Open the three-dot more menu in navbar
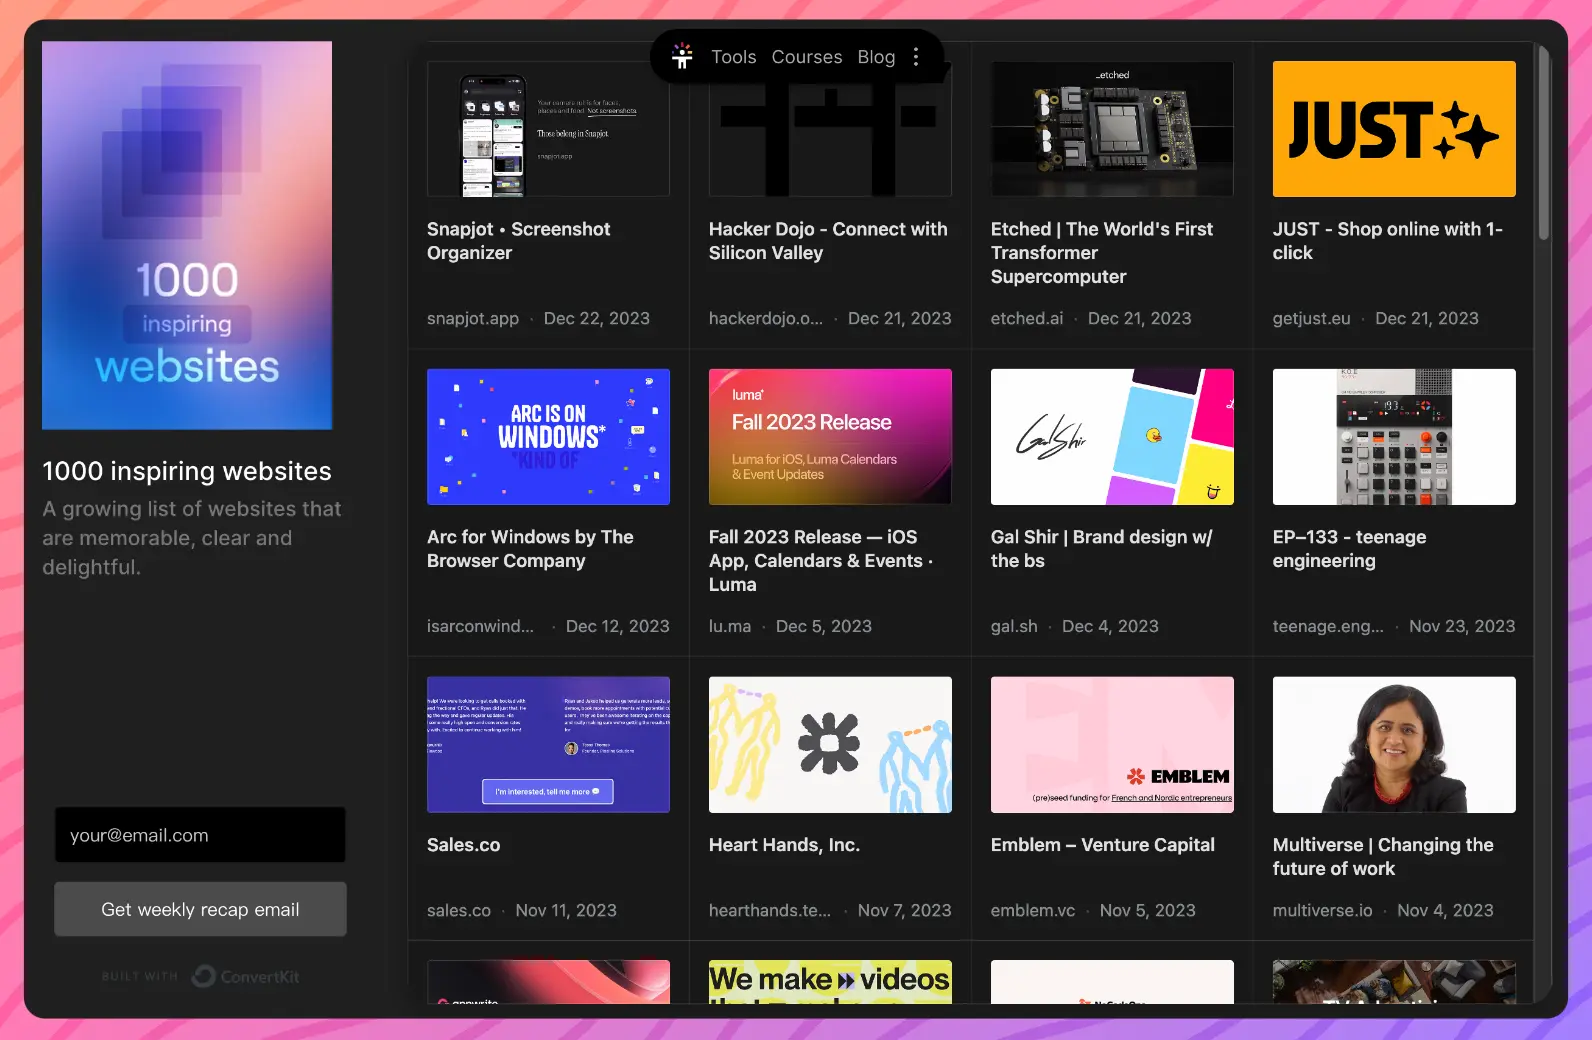 click(x=916, y=57)
